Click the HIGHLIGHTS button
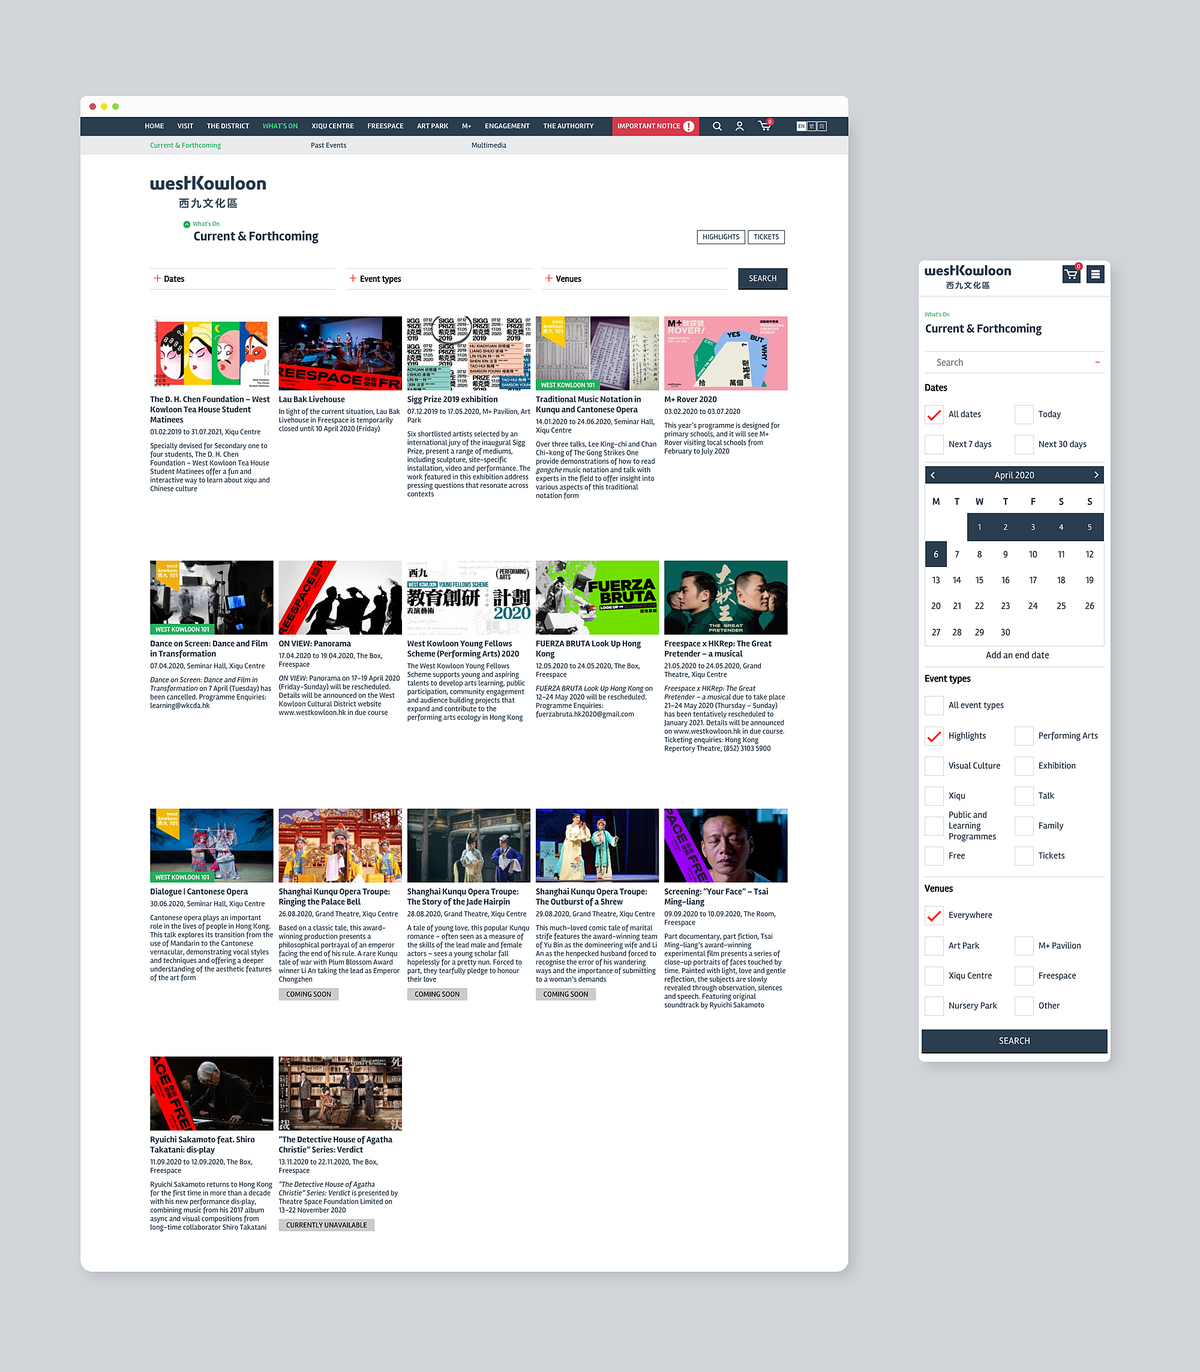The height and width of the screenshot is (1372, 1200). [721, 237]
